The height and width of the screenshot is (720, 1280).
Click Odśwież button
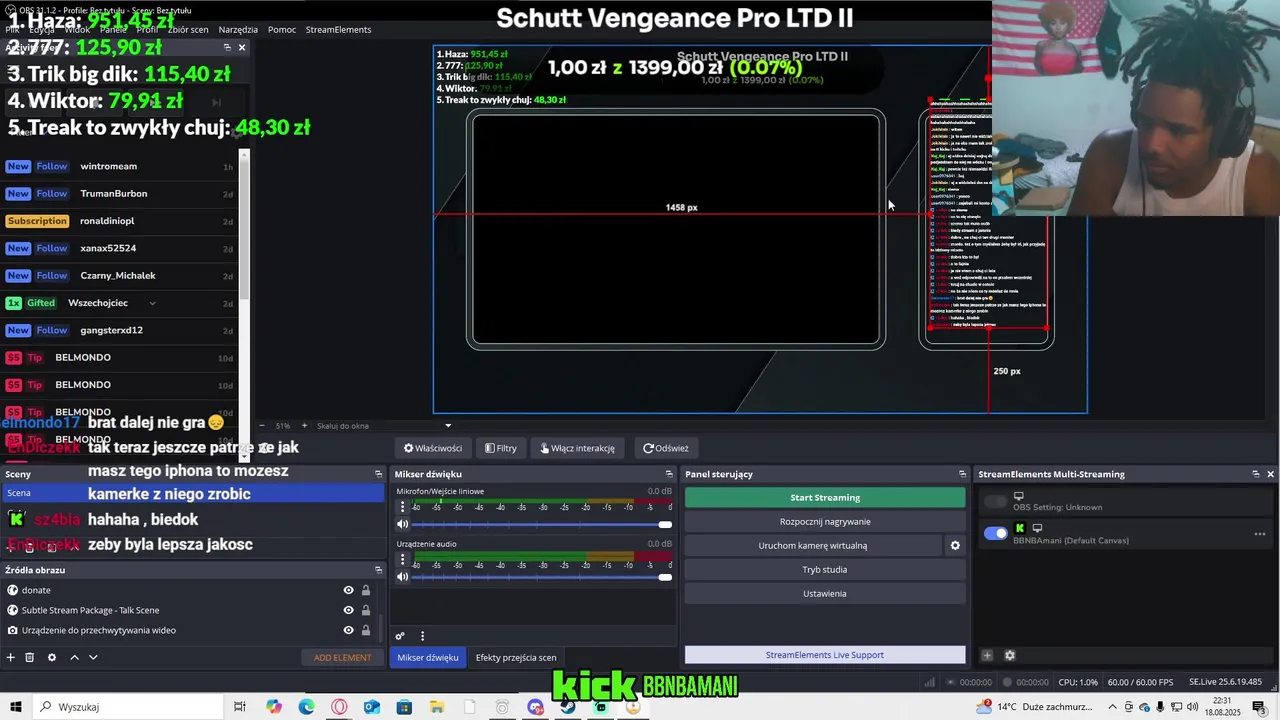tap(666, 448)
